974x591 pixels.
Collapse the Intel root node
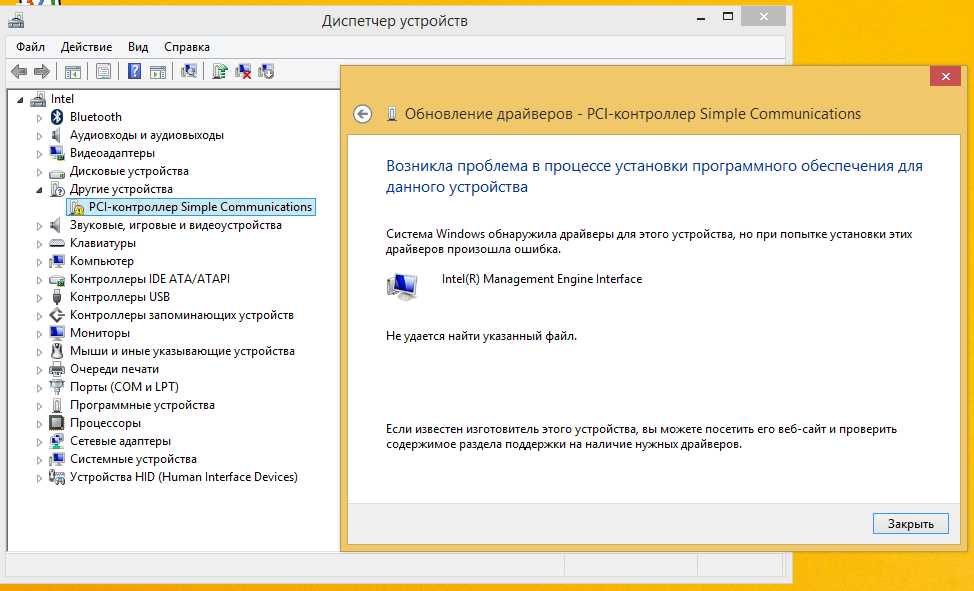pyautogui.click(x=20, y=100)
